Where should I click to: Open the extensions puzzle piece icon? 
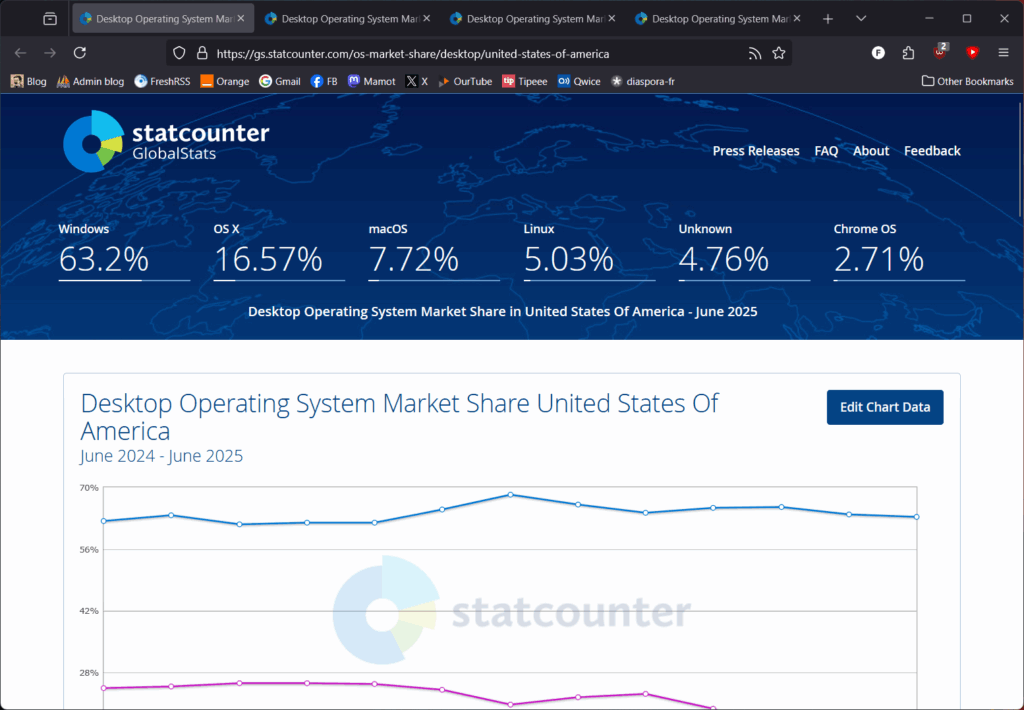(908, 53)
